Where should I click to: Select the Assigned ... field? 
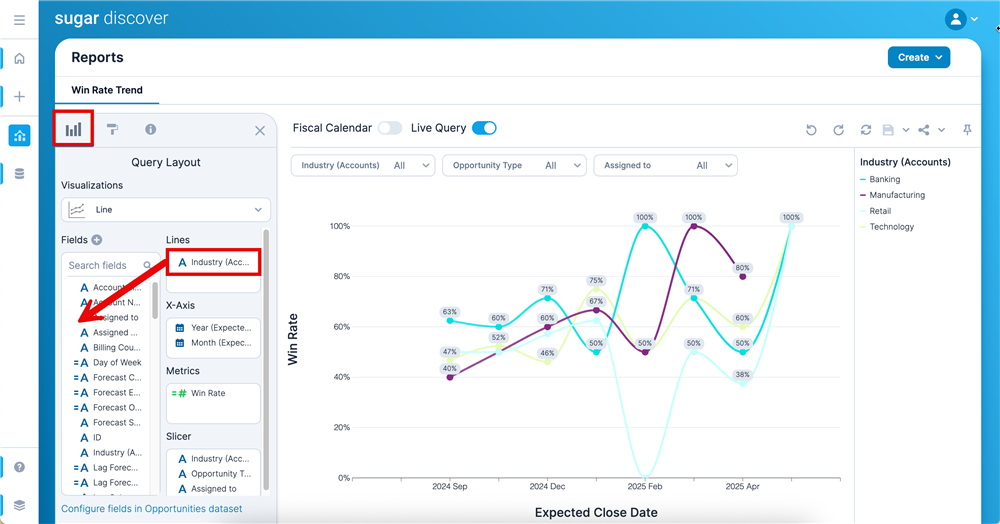tap(109, 333)
